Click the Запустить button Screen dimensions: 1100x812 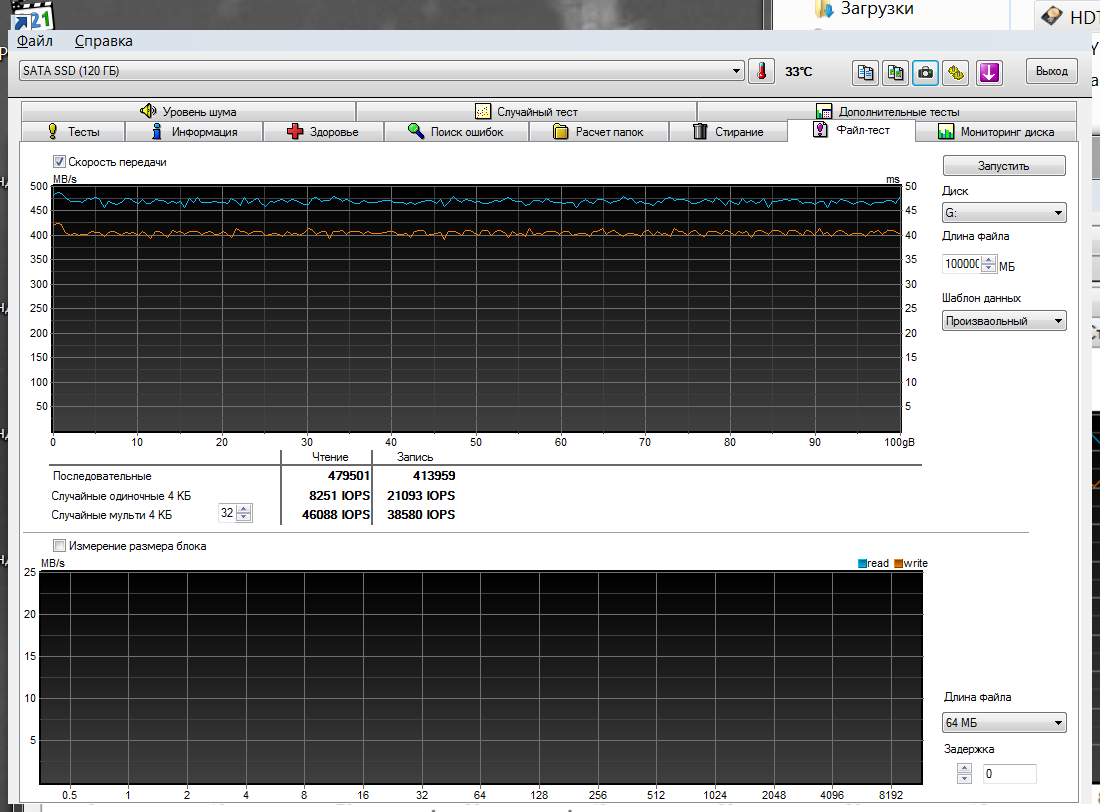pyautogui.click(x=1004, y=166)
